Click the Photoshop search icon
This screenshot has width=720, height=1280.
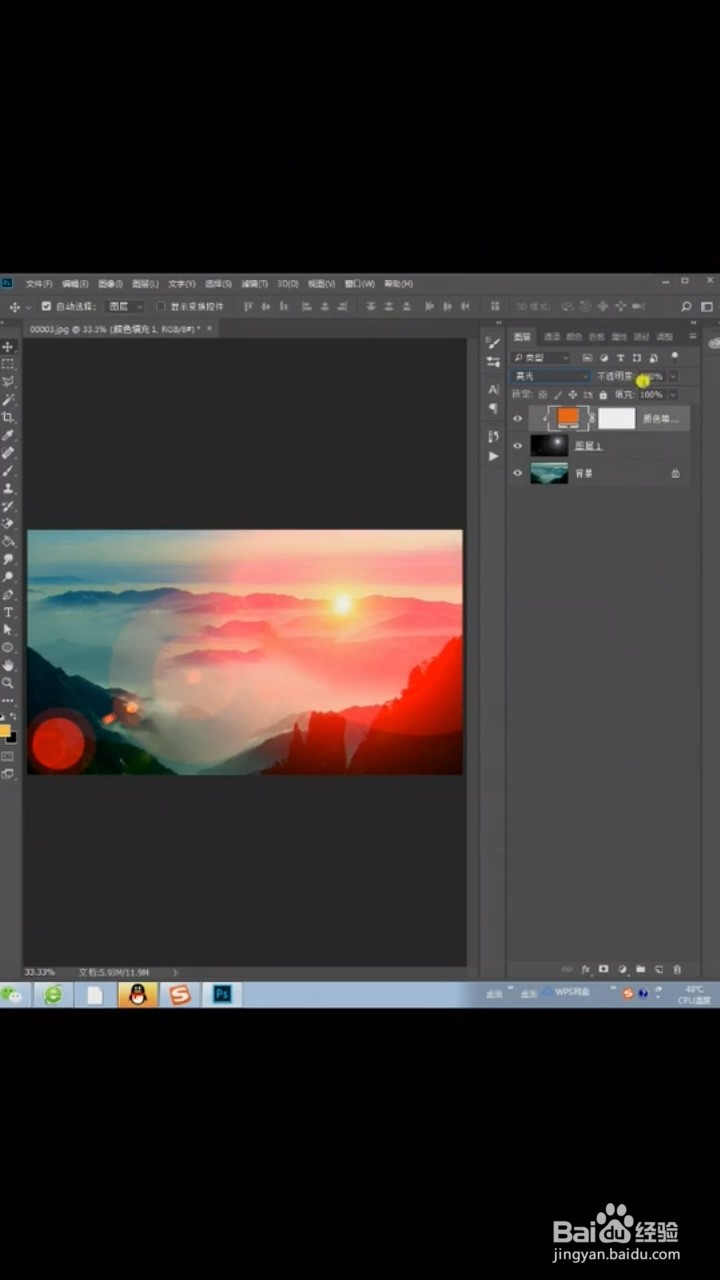click(x=686, y=306)
